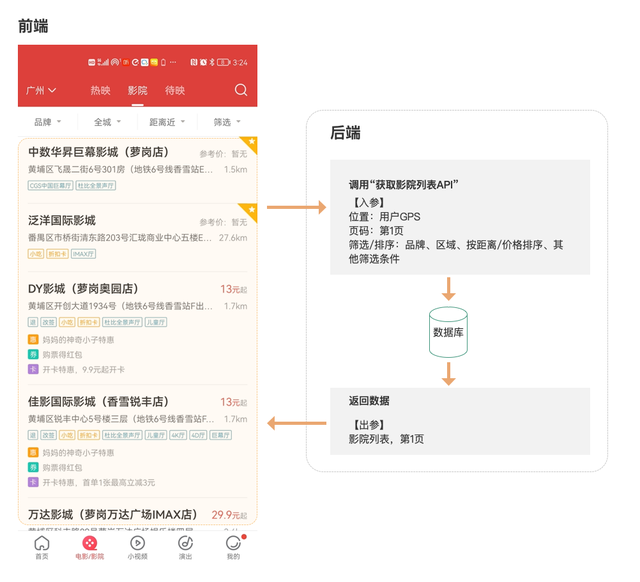
Task: Click 影院列表，第1页 output line
Action: 386,439
